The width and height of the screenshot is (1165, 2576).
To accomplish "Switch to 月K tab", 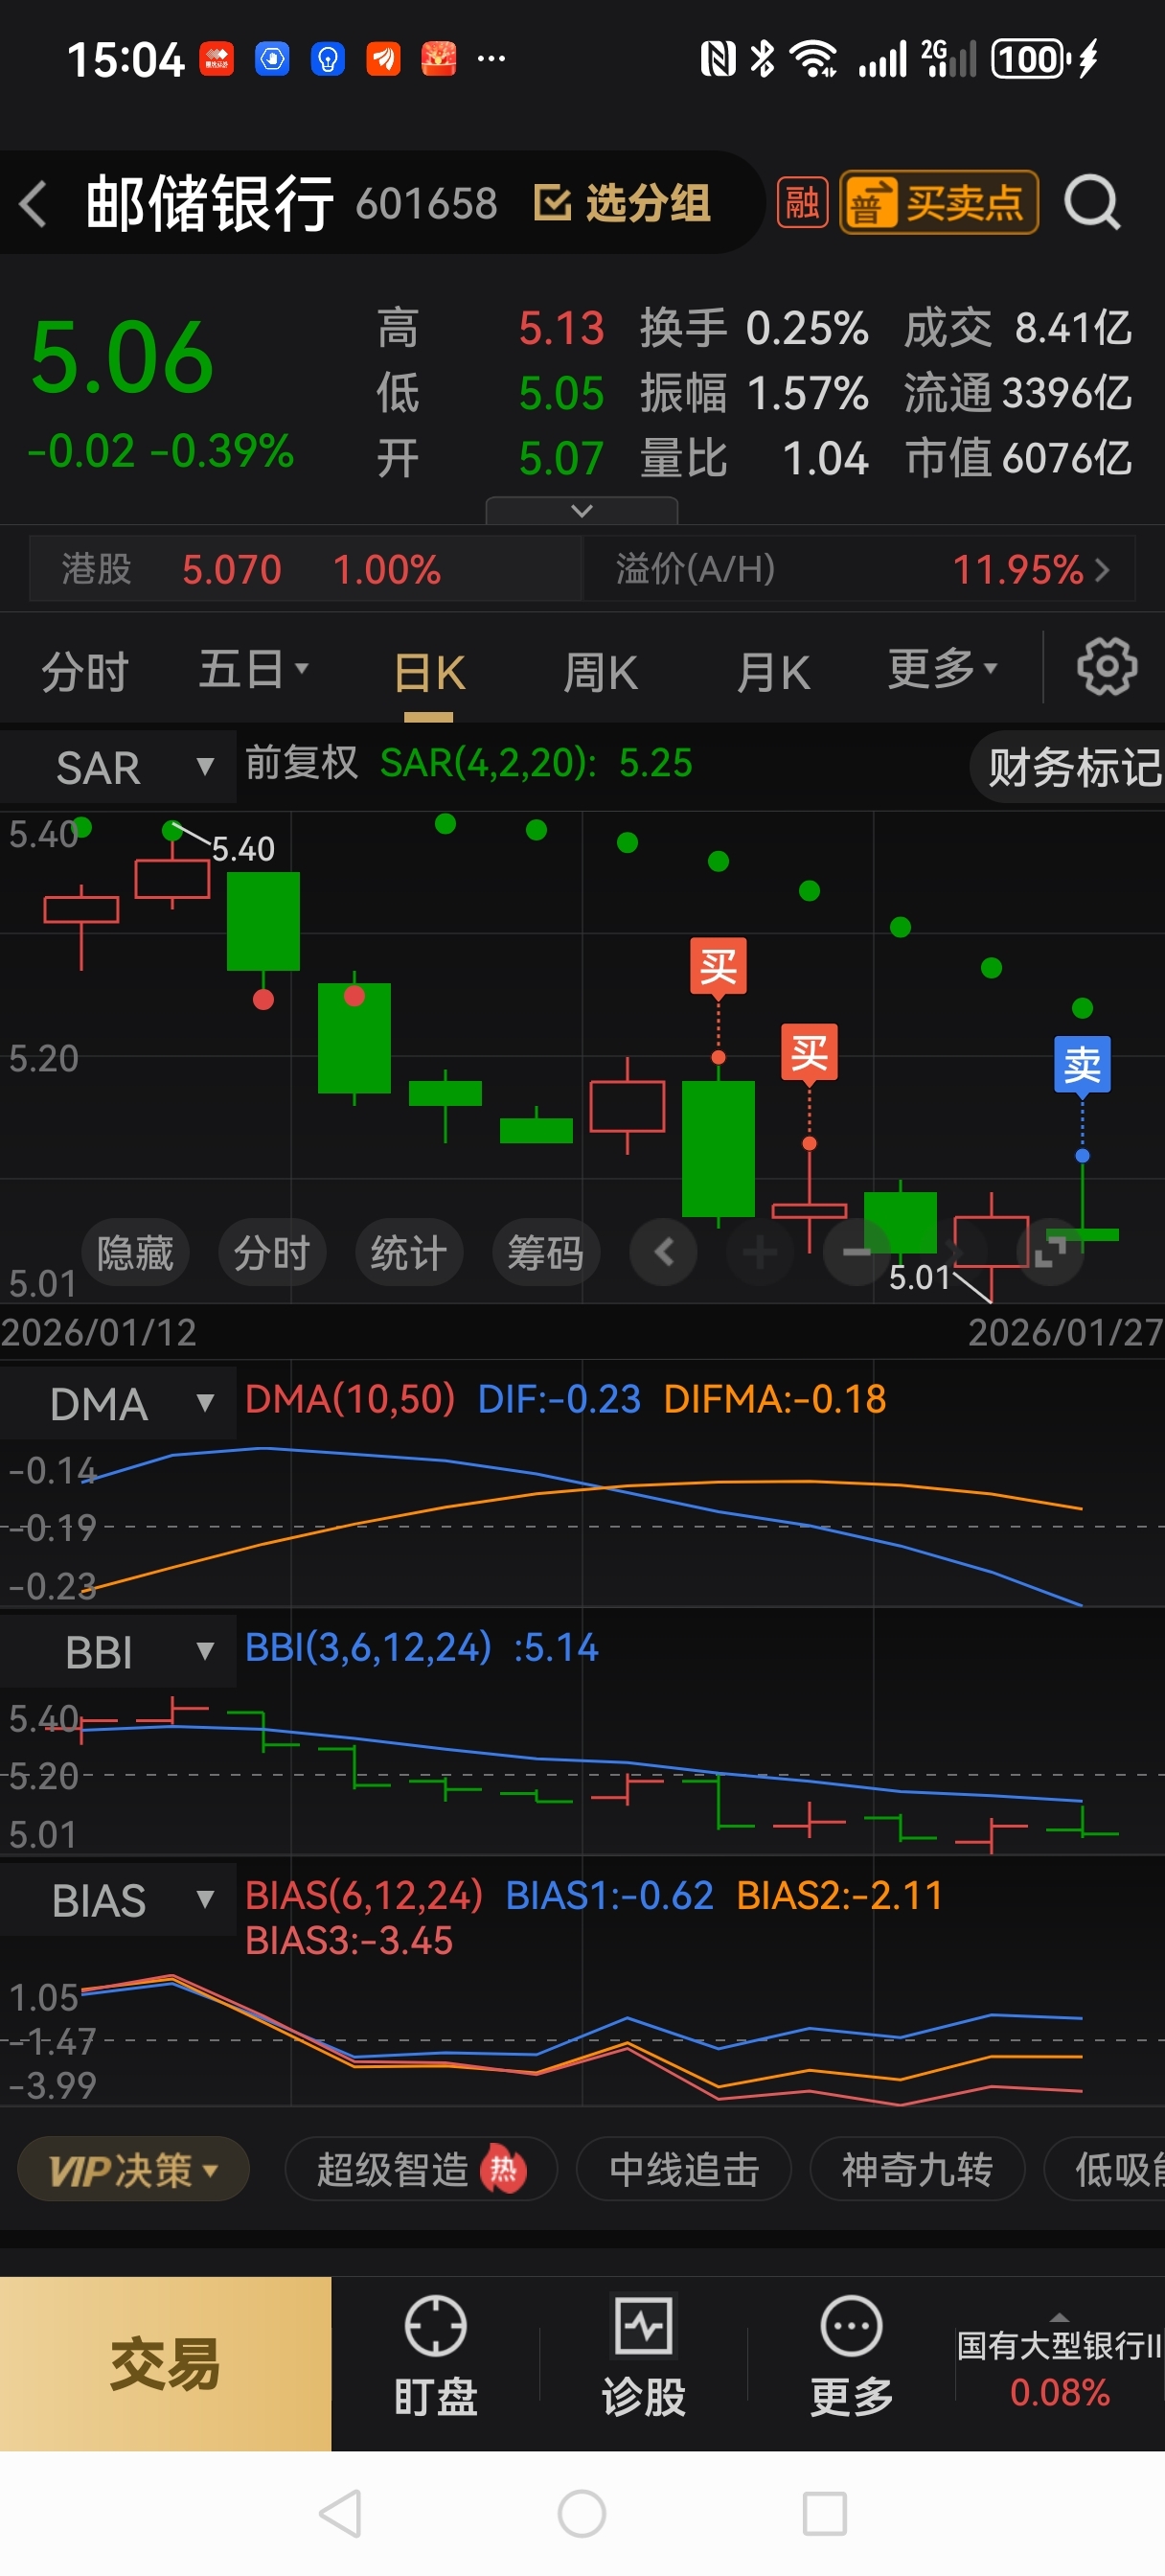I will coord(772,672).
